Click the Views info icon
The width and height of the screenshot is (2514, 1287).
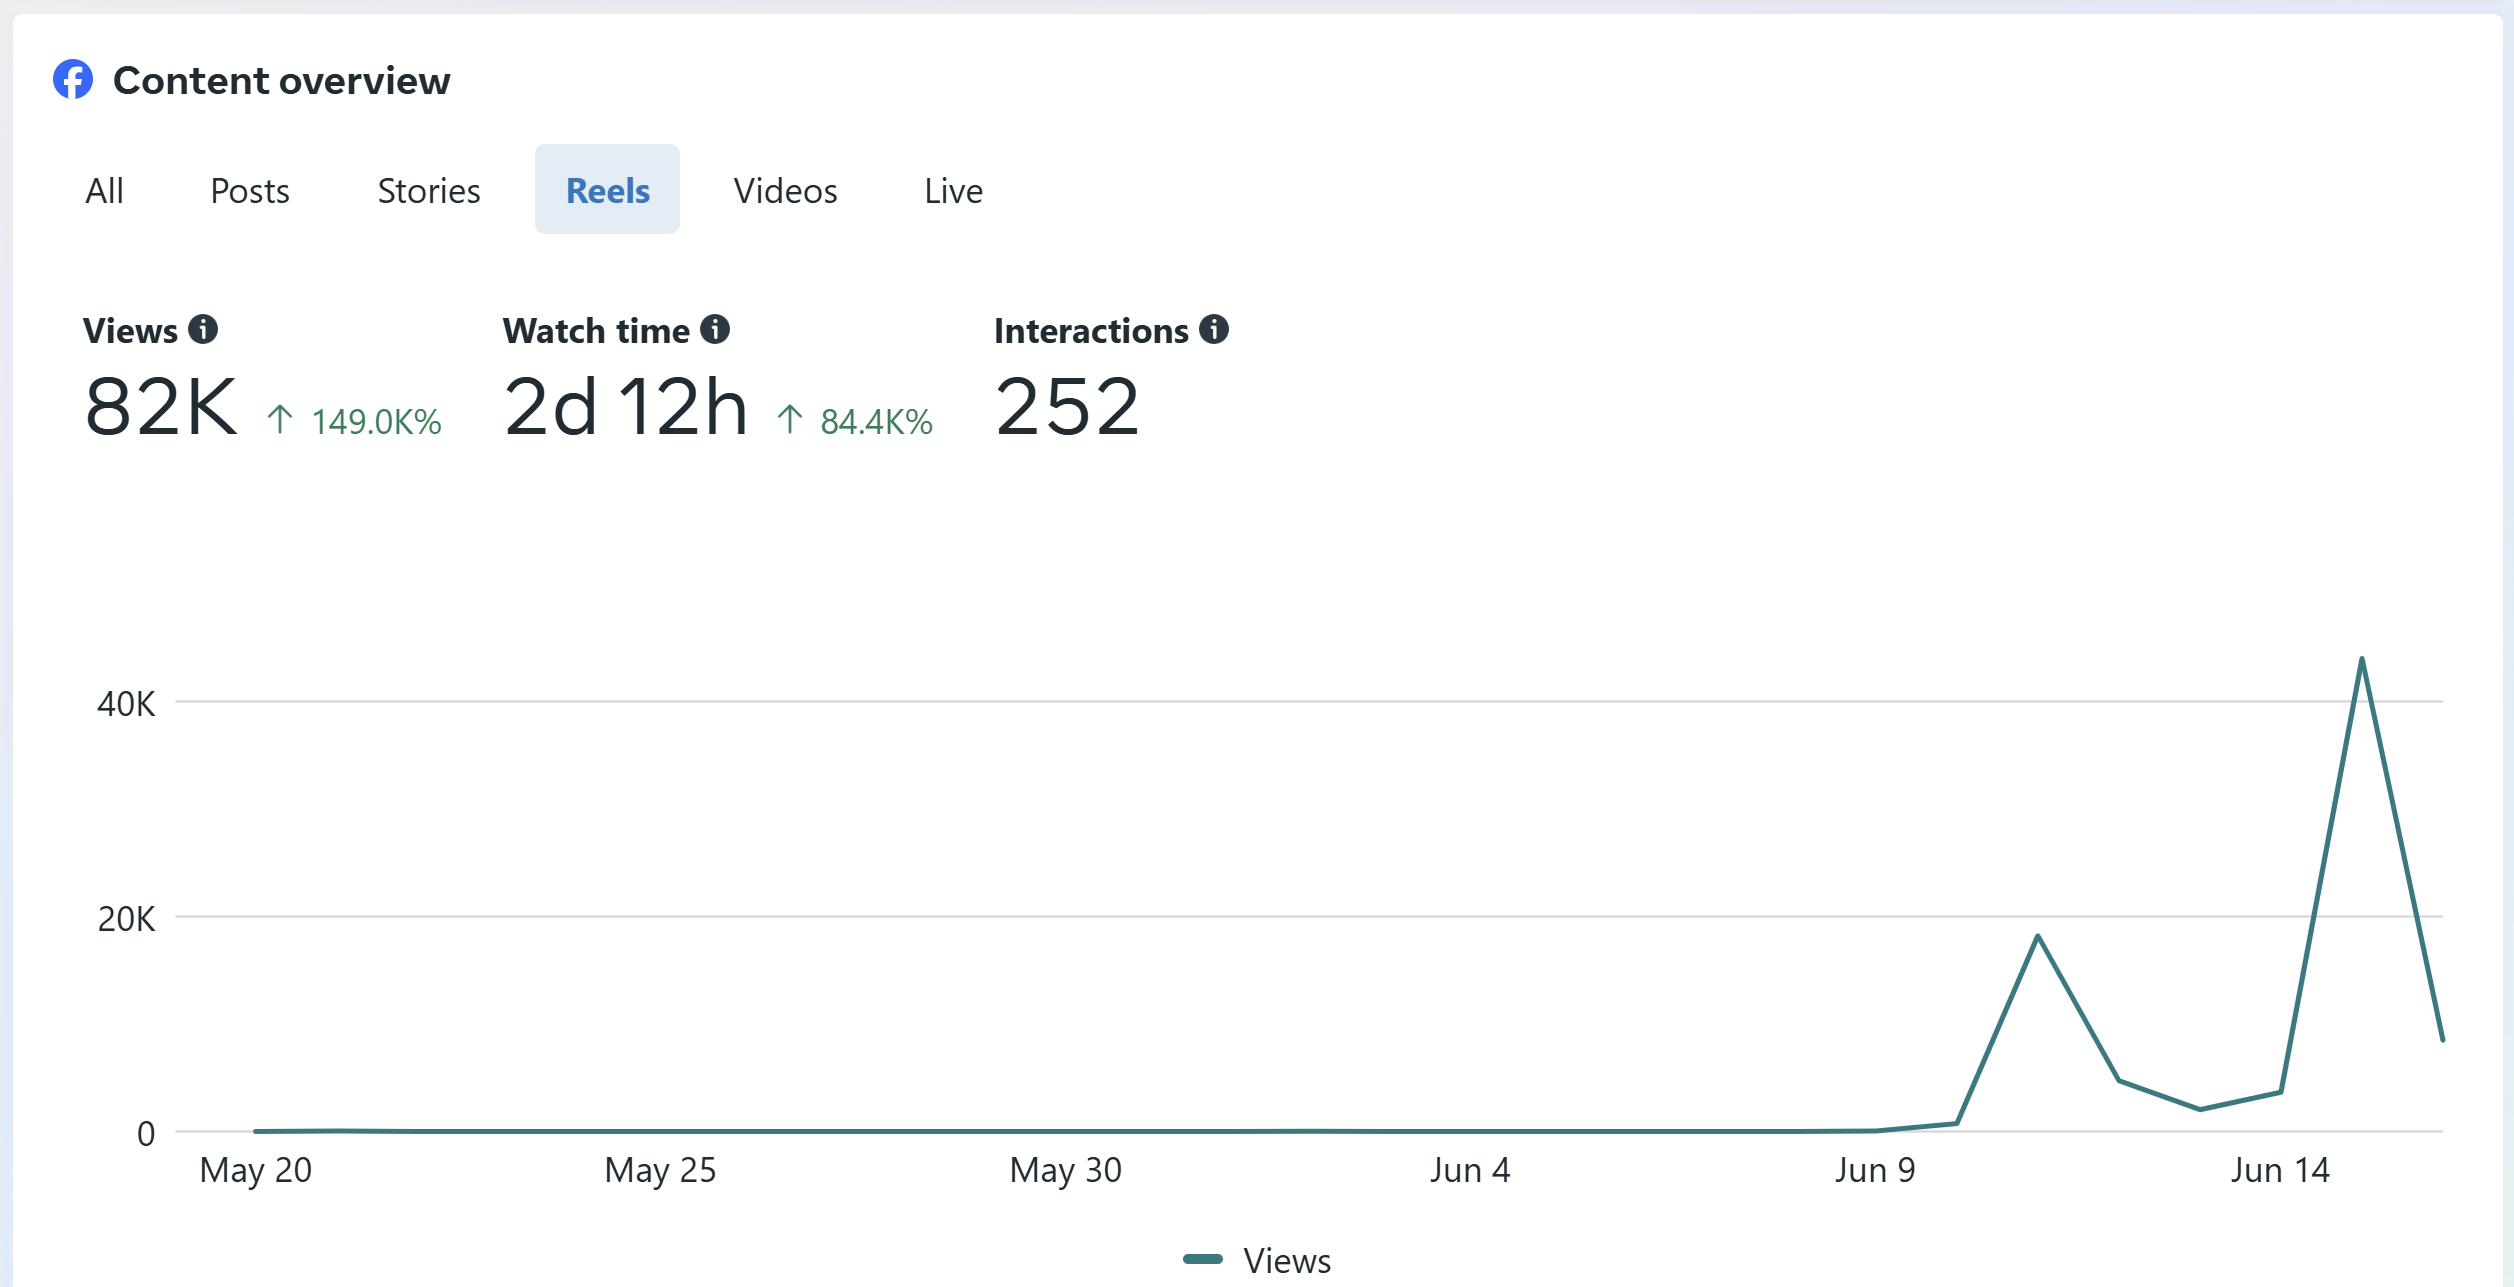[x=203, y=329]
